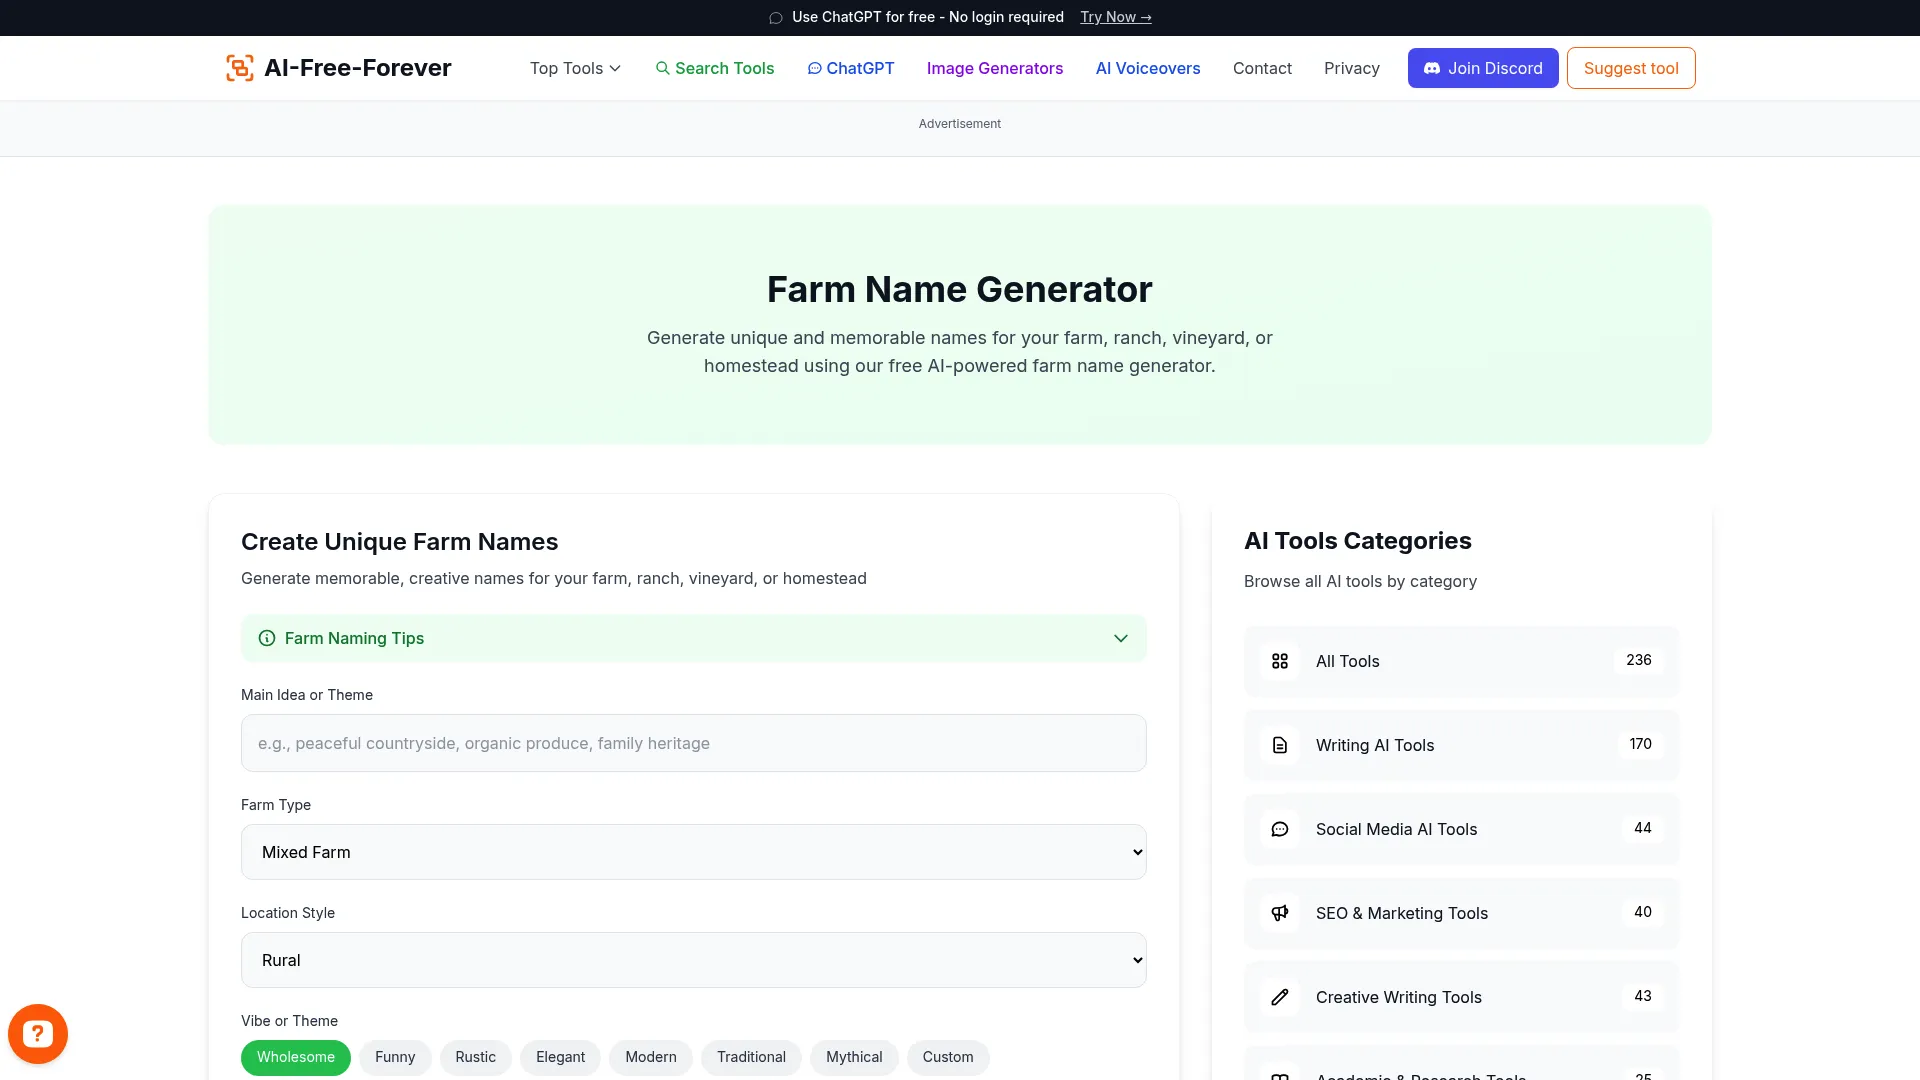The width and height of the screenshot is (1920, 1080).
Task: Go to the Contact page
Action: pos(1262,68)
